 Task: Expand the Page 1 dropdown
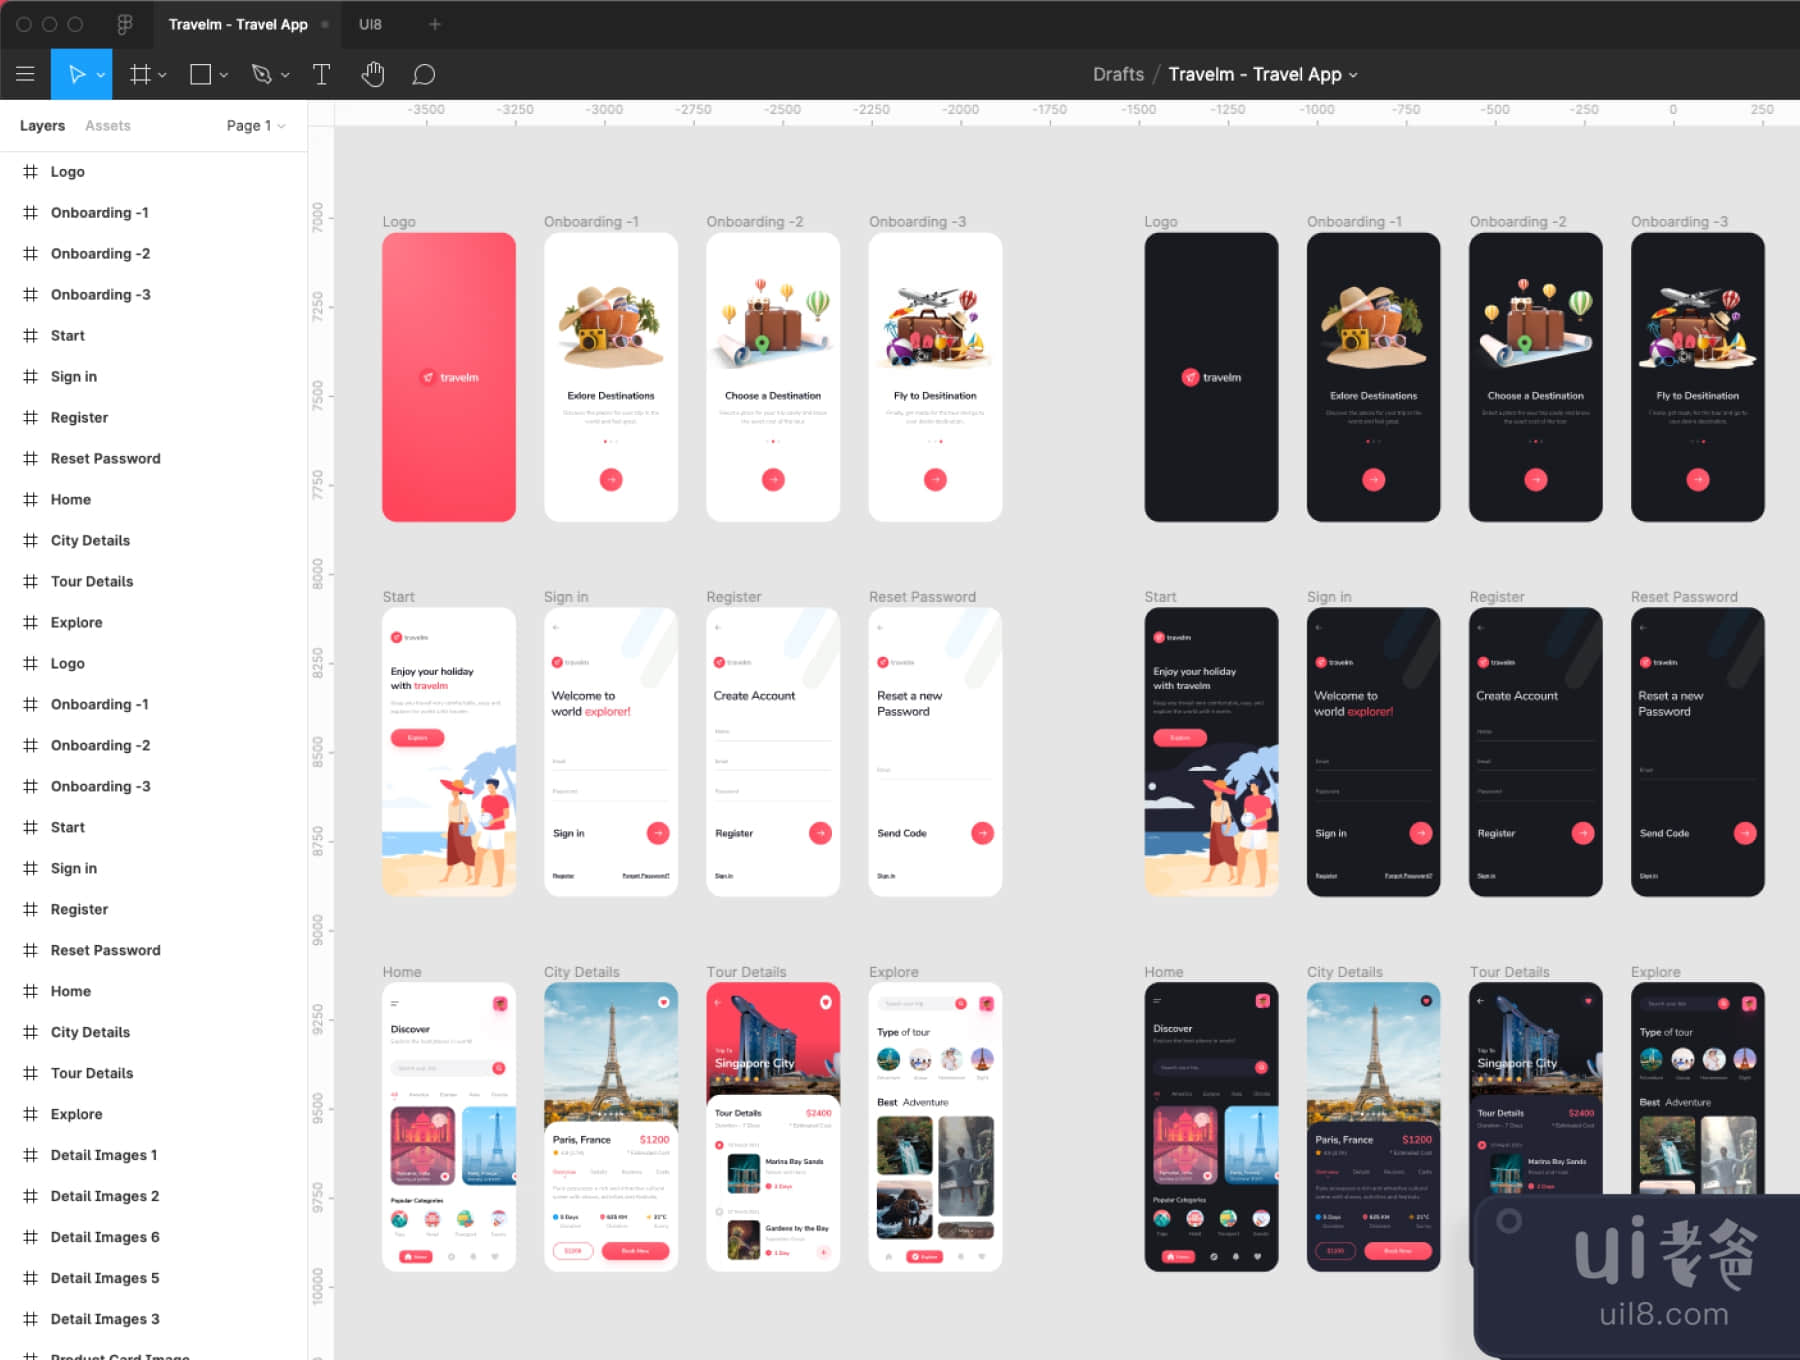click(255, 126)
